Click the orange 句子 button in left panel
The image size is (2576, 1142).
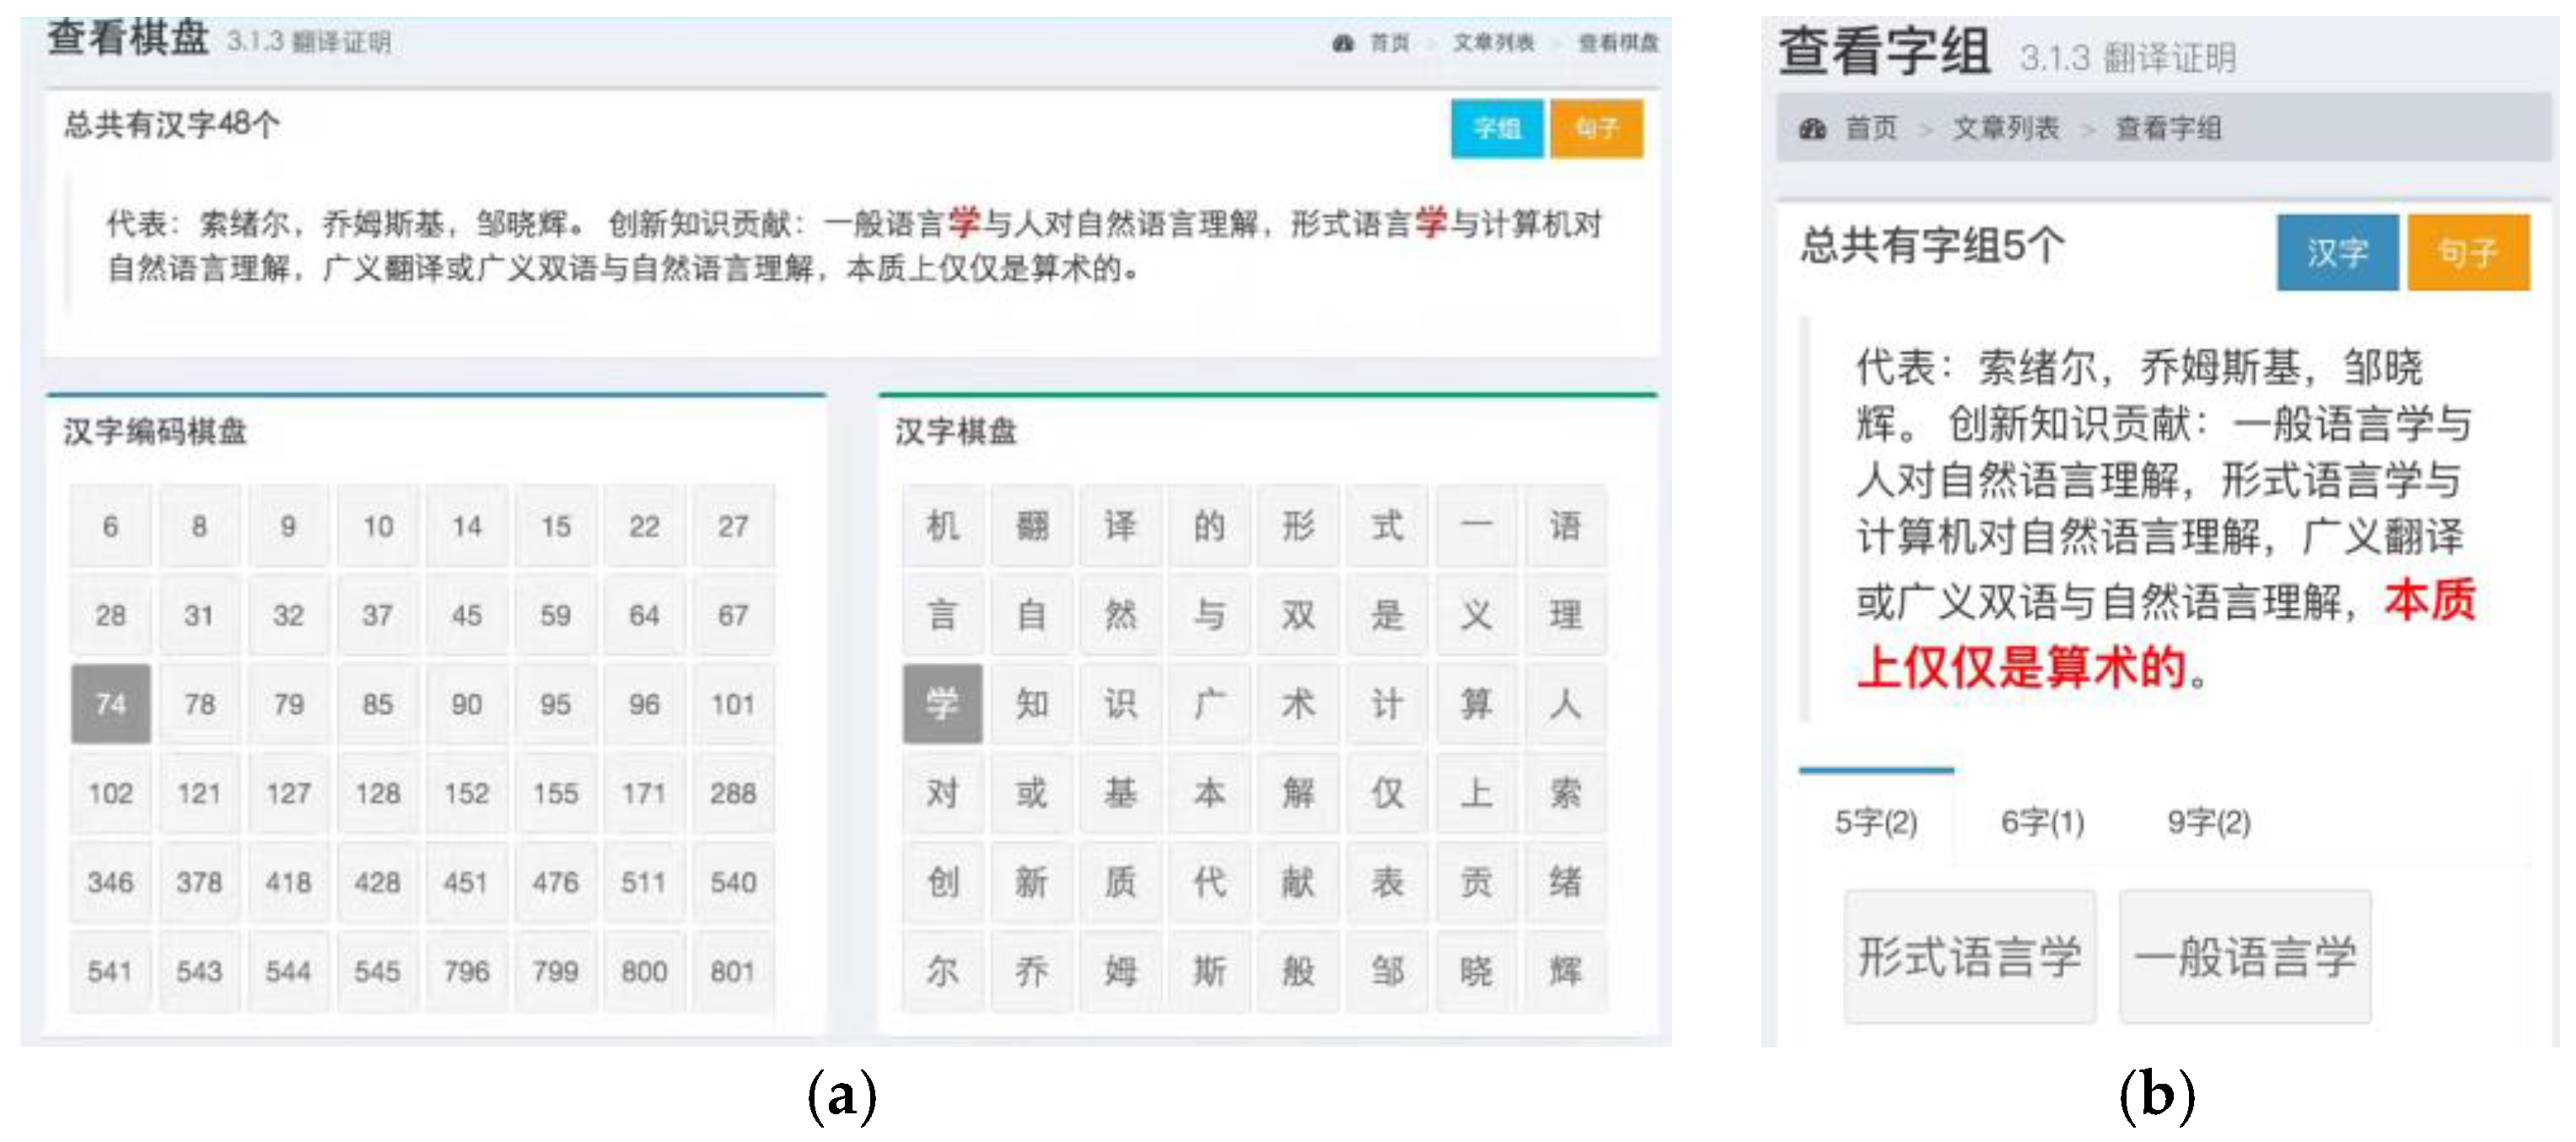point(1596,128)
